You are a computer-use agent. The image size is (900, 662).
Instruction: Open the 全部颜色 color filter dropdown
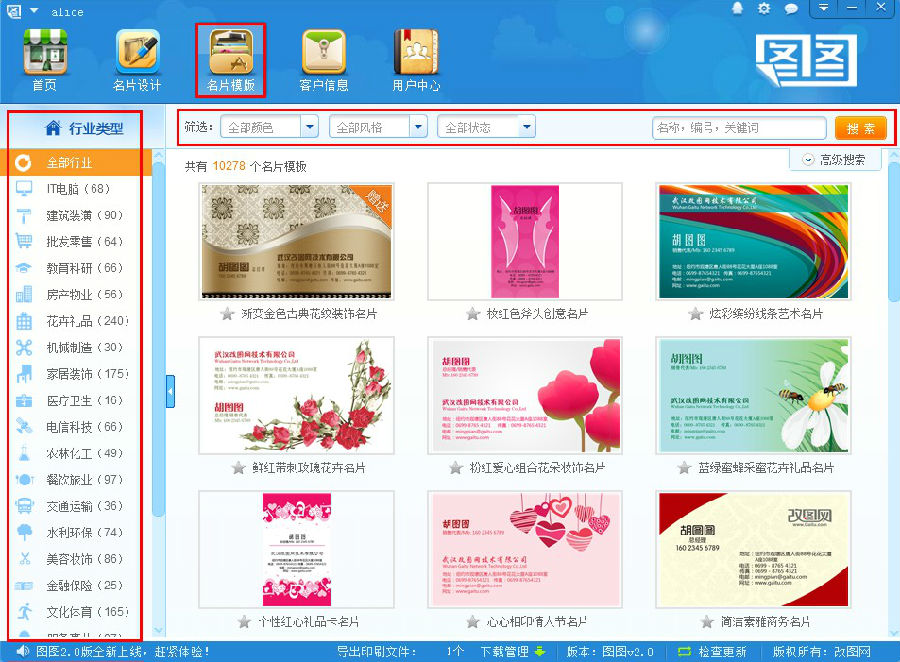tap(309, 127)
